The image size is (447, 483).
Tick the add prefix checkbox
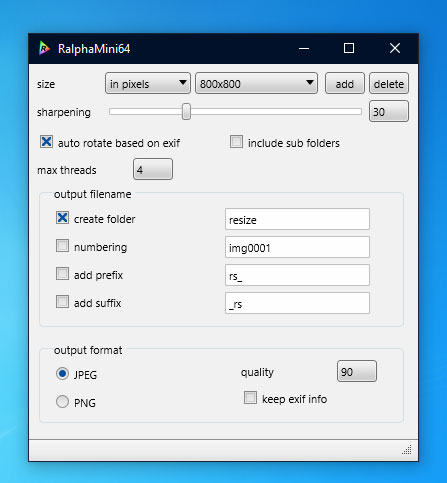coord(62,274)
